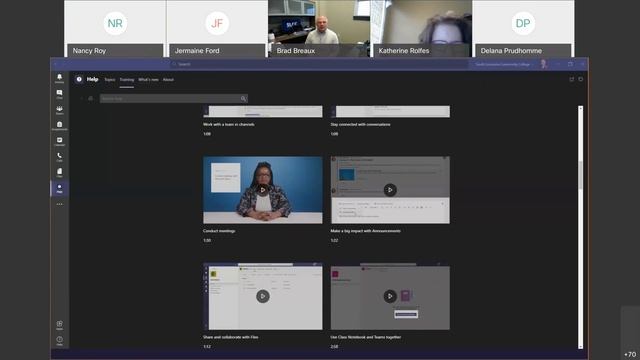Viewport: 640px width, 360px height.
Task: Open Teams section in sidebar
Action: point(60,110)
